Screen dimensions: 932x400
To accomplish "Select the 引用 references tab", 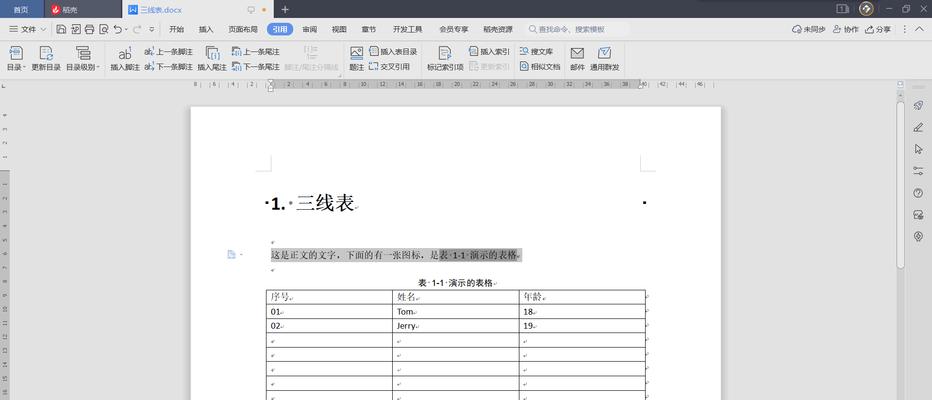I will (280, 29).
